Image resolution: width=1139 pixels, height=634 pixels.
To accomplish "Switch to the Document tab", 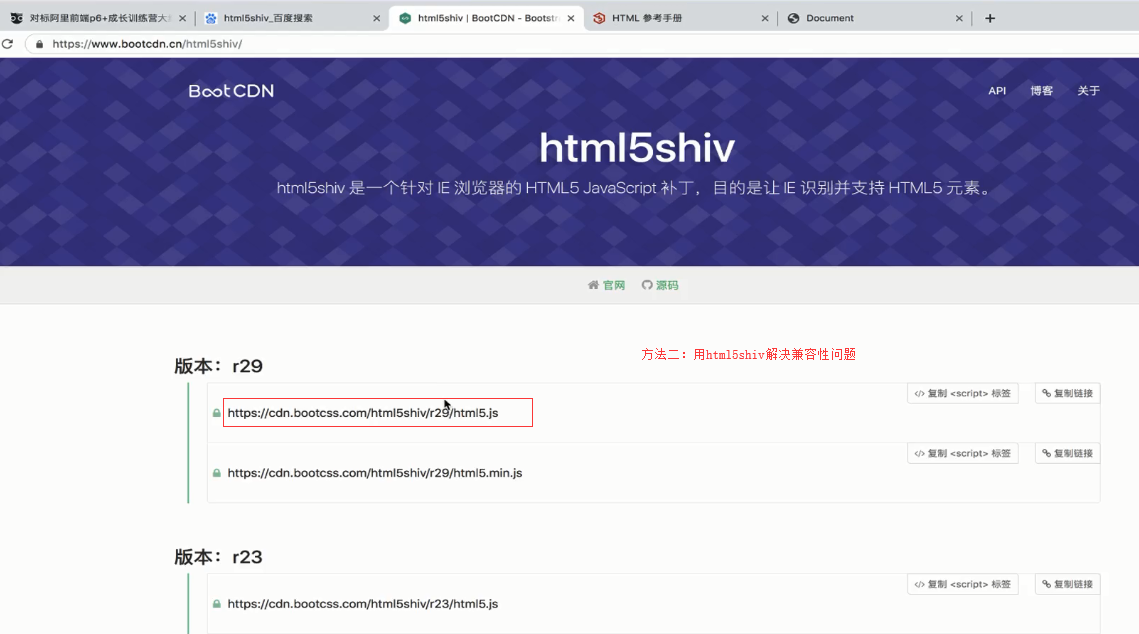I will [x=875, y=18].
